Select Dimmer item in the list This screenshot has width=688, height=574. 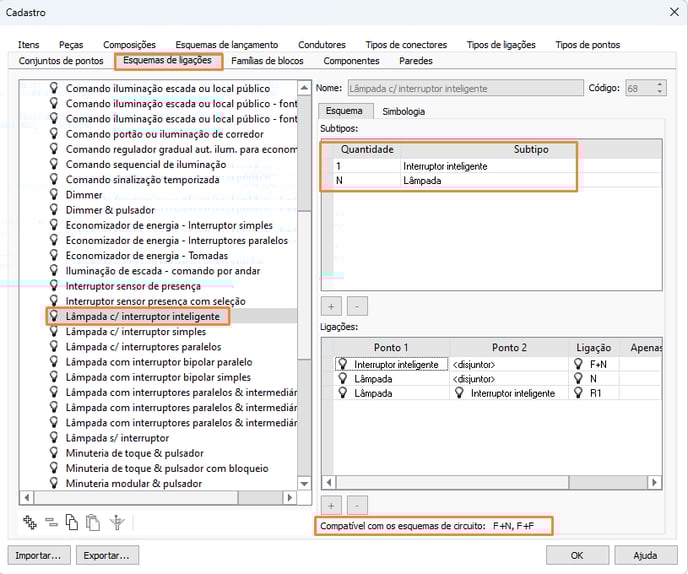tap(84, 194)
